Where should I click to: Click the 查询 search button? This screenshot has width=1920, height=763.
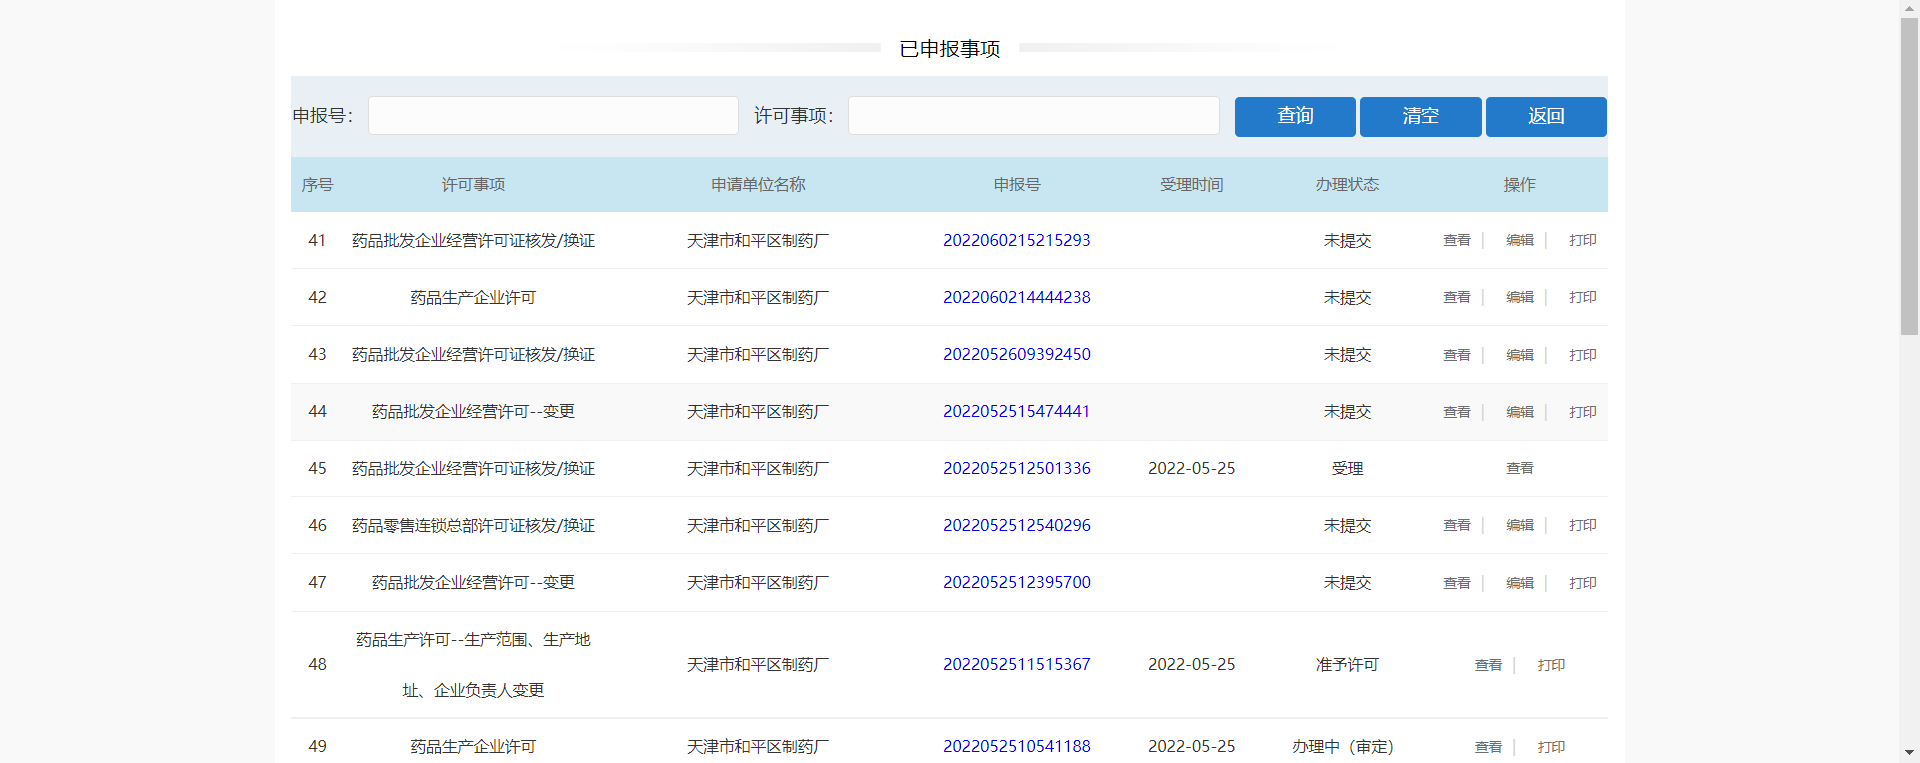pyautogui.click(x=1294, y=116)
